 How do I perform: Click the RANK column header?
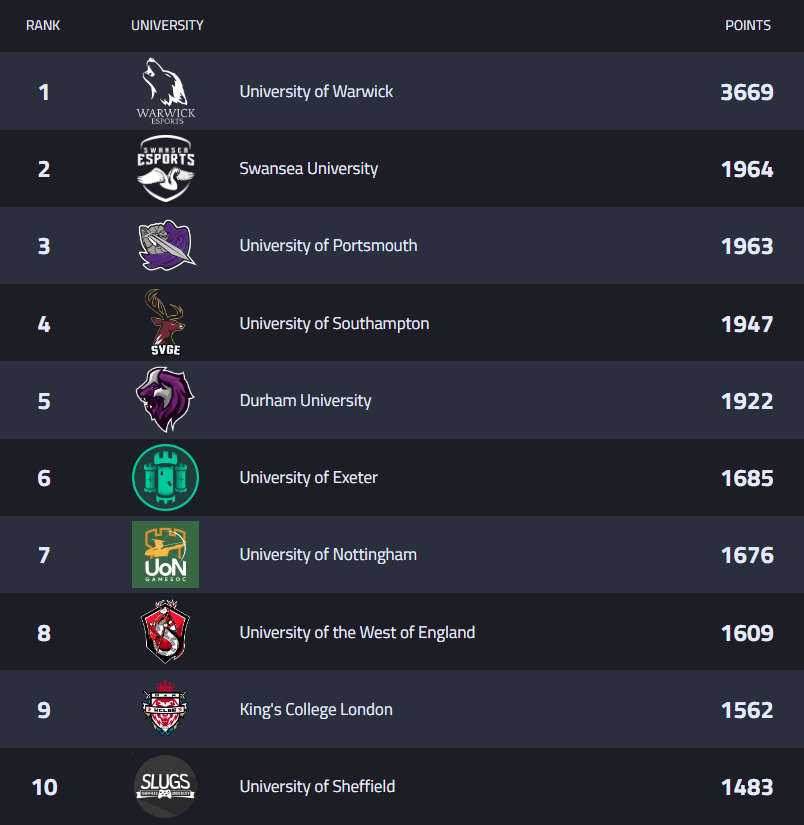tap(43, 25)
